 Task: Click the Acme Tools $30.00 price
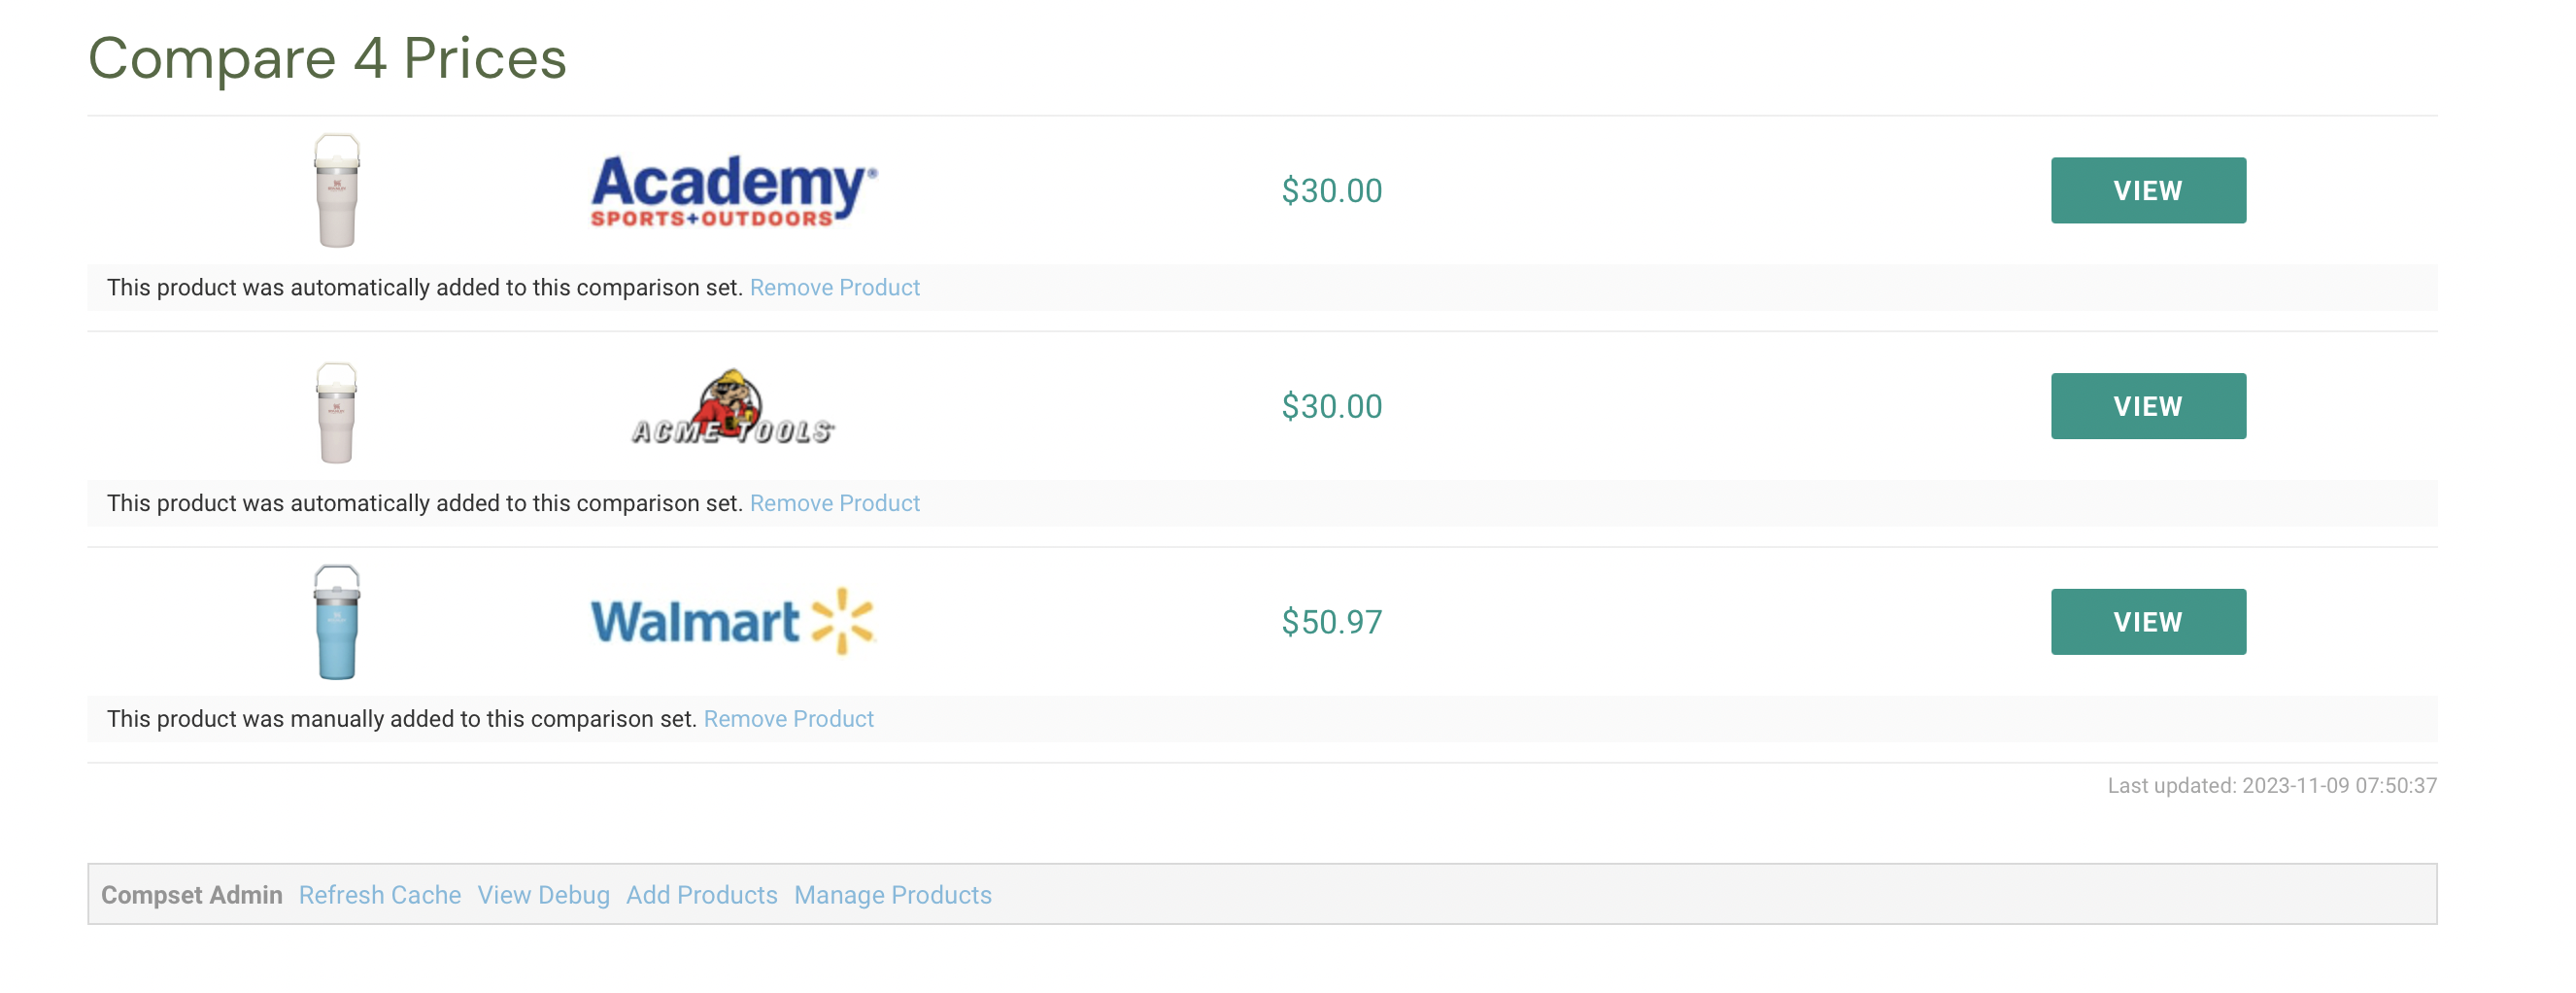pyautogui.click(x=1332, y=406)
